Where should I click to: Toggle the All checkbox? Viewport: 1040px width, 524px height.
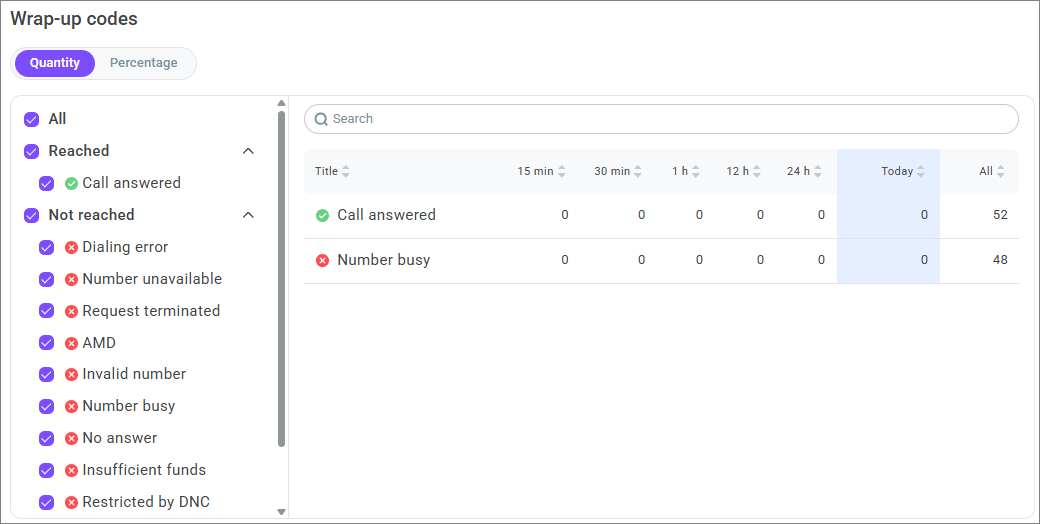31,119
